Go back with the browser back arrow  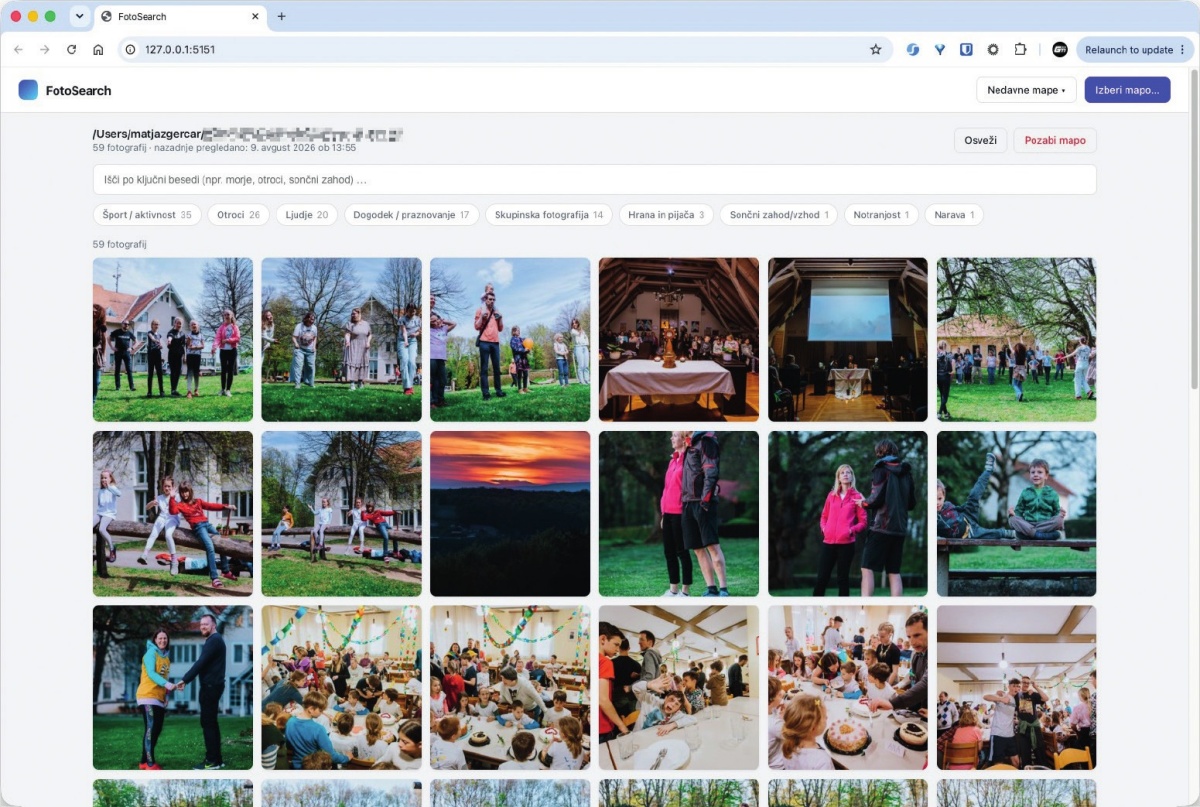(18, 49)
